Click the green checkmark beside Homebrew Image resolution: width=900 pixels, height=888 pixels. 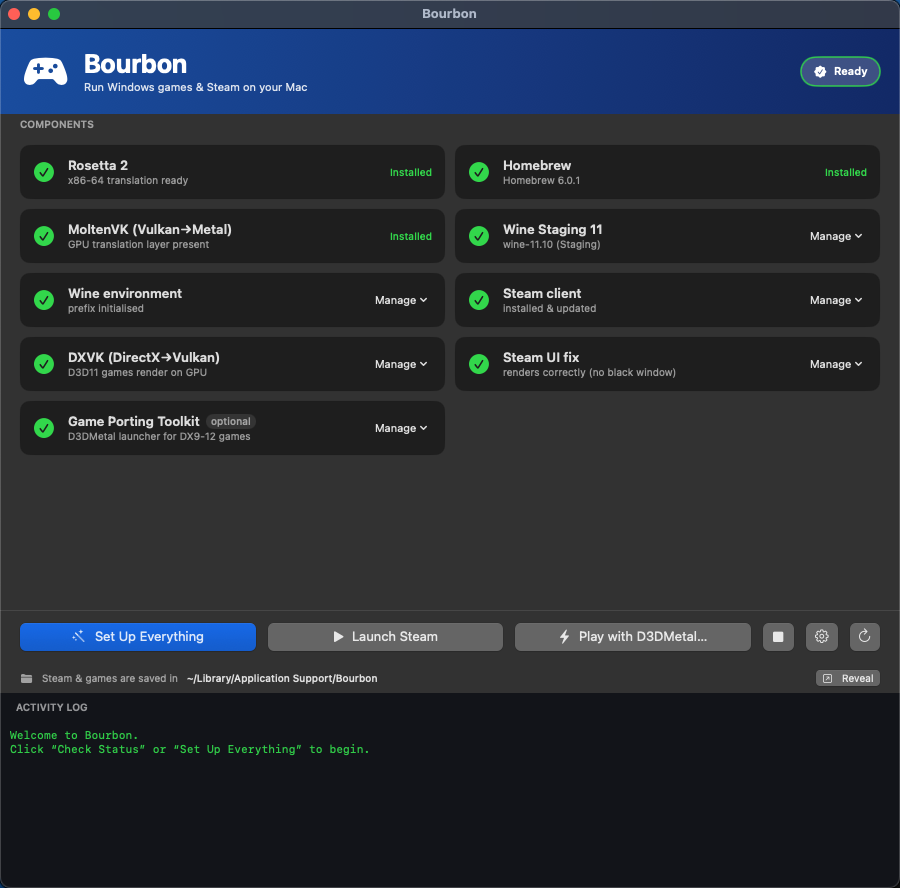point(479,172)
